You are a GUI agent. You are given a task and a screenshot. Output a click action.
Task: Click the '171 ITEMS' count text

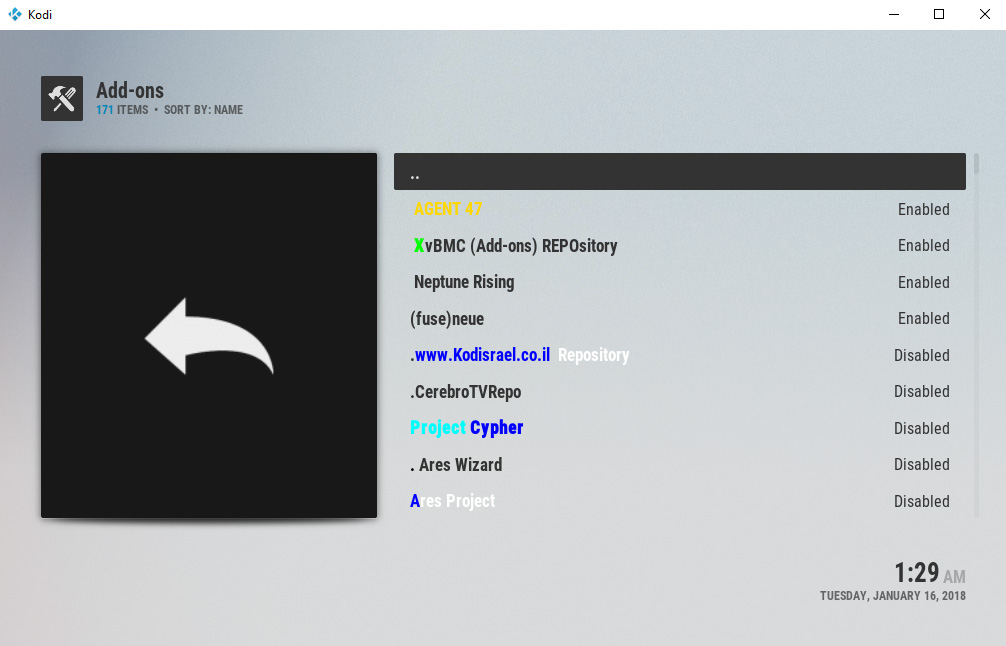(x=122, y=110)
